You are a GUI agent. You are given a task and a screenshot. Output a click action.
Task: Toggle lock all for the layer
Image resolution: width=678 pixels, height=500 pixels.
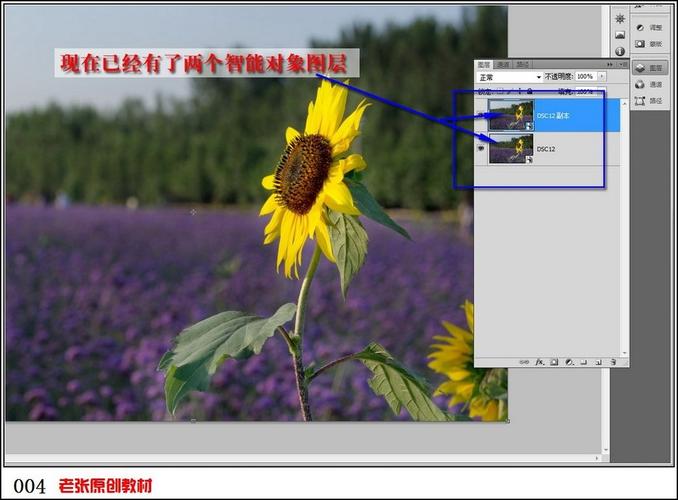click(530, 91)
